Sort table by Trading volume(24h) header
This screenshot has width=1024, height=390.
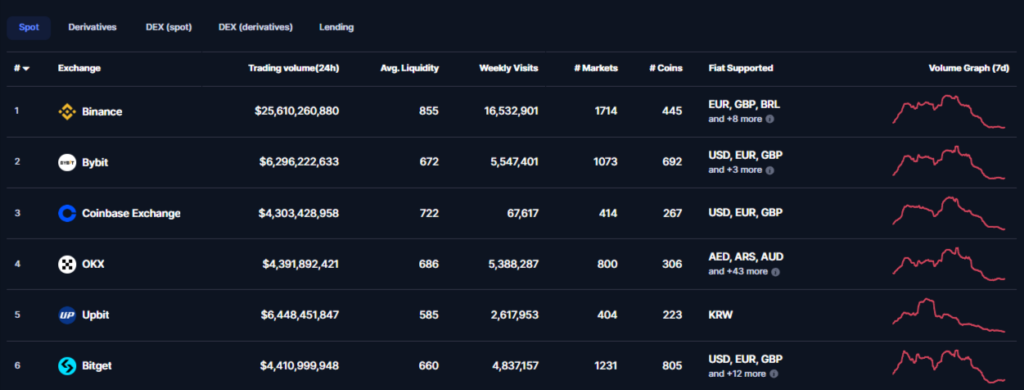(x=294, y=68)
